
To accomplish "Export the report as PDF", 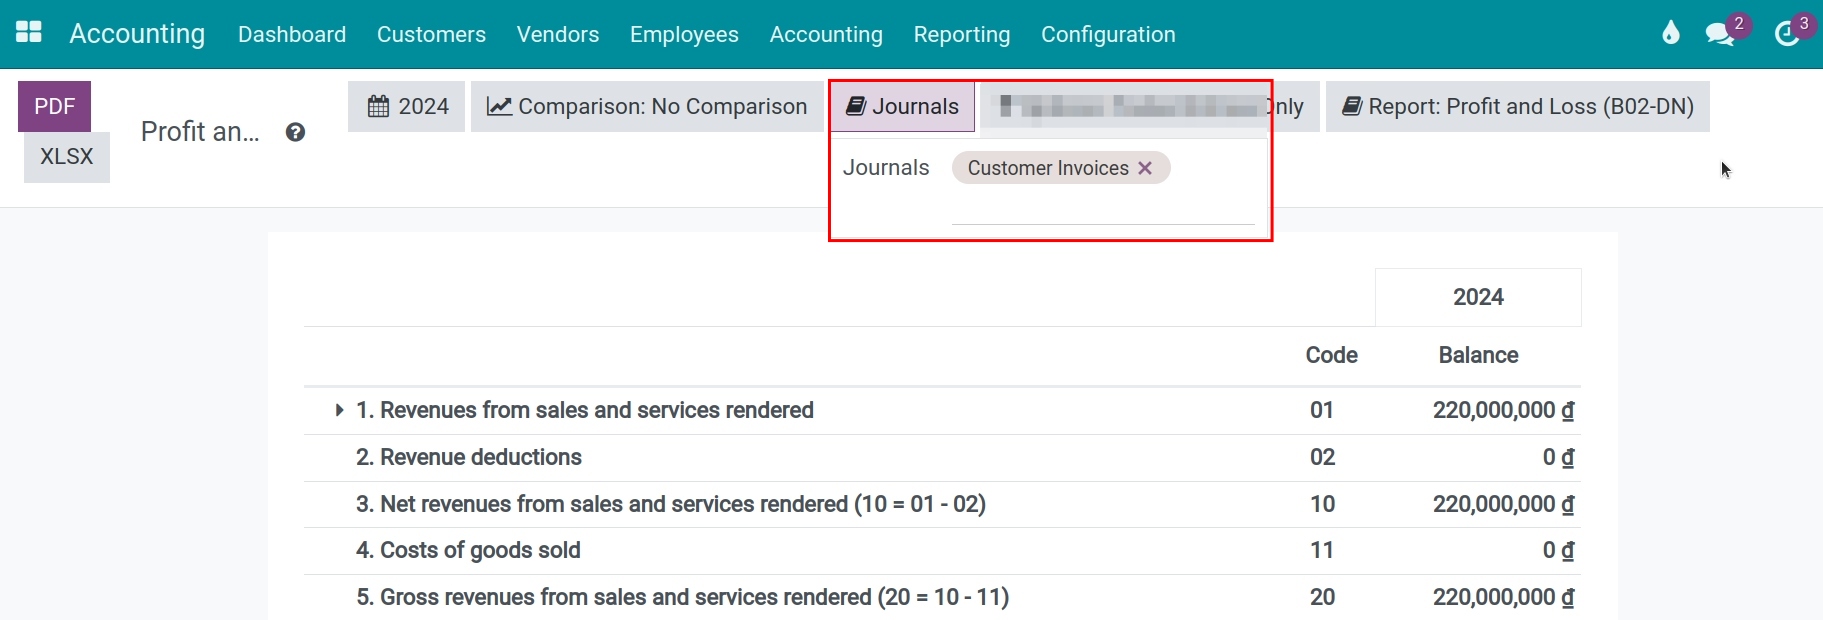I will coord(54,106).
